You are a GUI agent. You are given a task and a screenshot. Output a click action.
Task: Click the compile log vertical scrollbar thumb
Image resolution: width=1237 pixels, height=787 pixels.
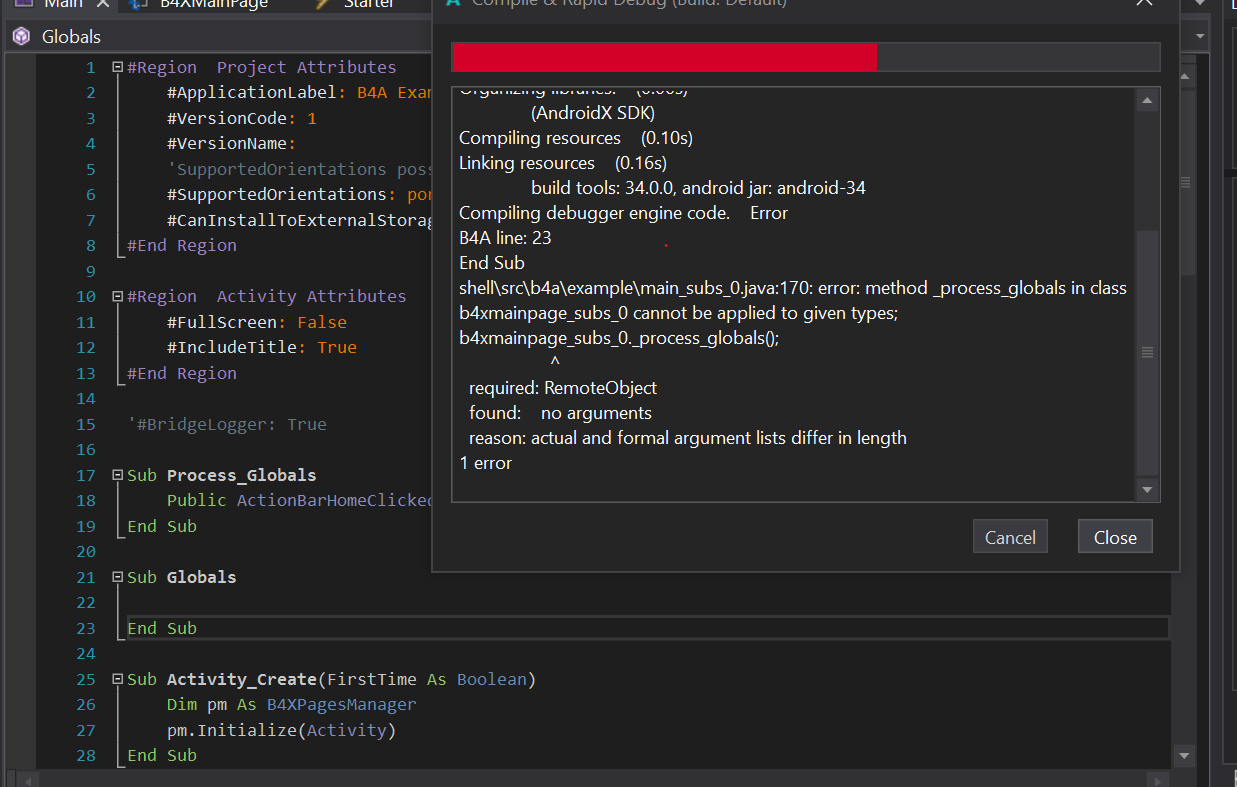[1147, 353]
